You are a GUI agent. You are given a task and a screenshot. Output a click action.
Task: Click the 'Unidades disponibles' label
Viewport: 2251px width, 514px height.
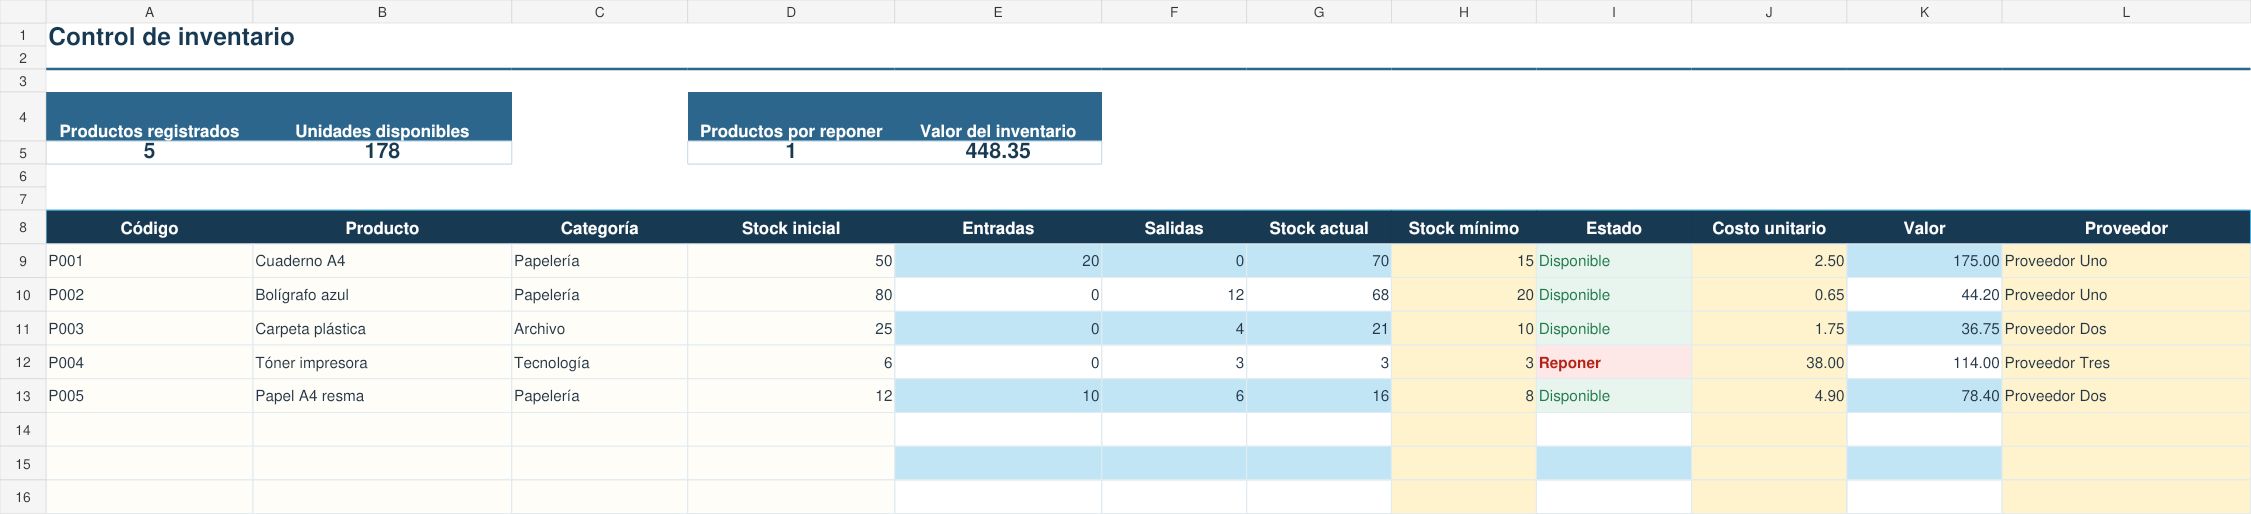[382, 131]
